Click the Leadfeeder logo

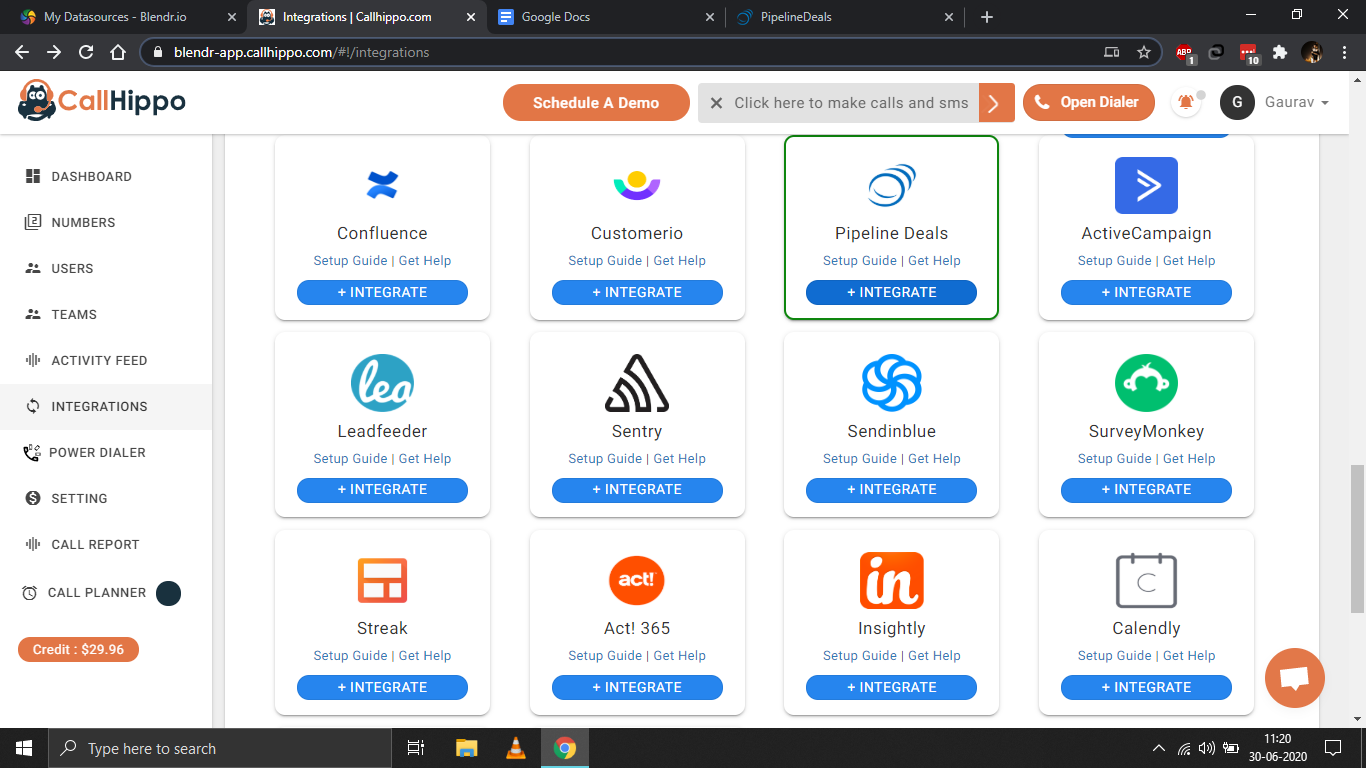pos(382,383)
